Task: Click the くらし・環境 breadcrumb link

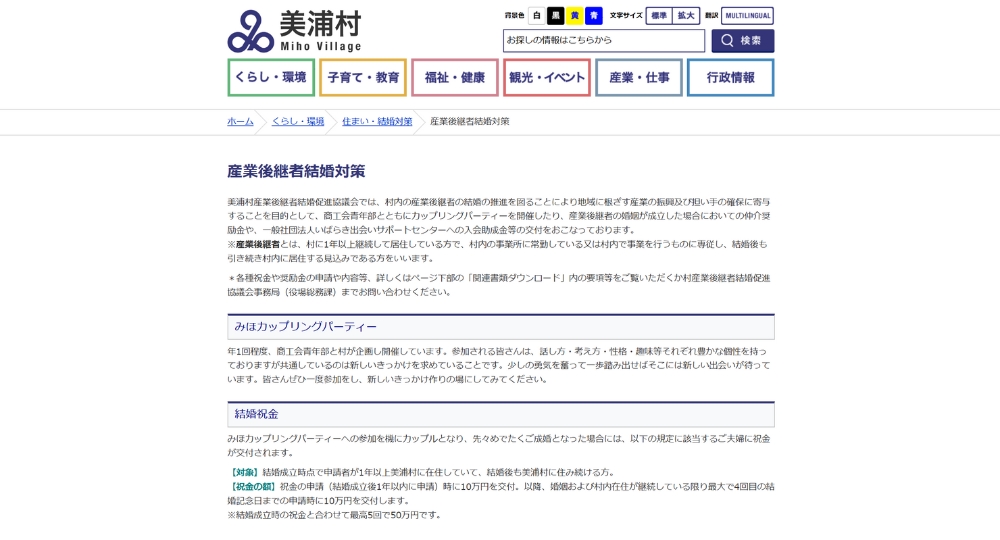Action: pos(298,121)
